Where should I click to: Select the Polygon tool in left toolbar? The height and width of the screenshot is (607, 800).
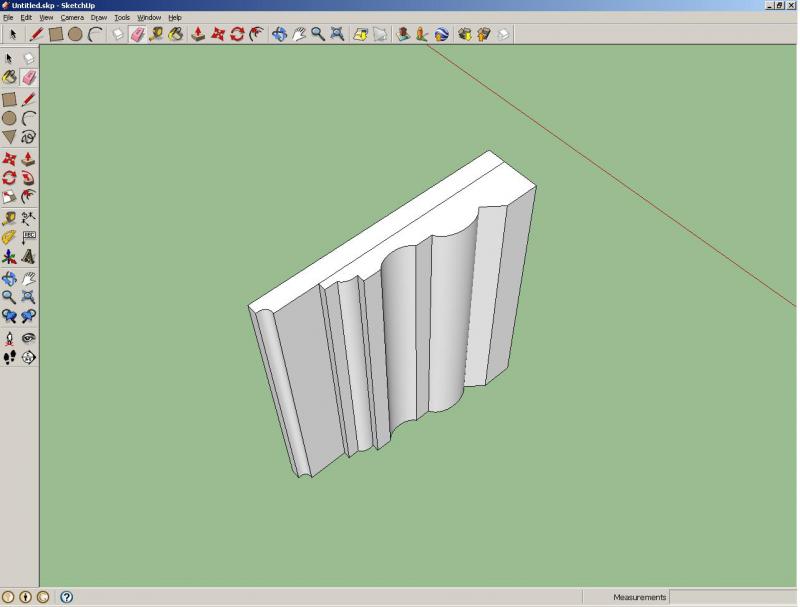9,137
